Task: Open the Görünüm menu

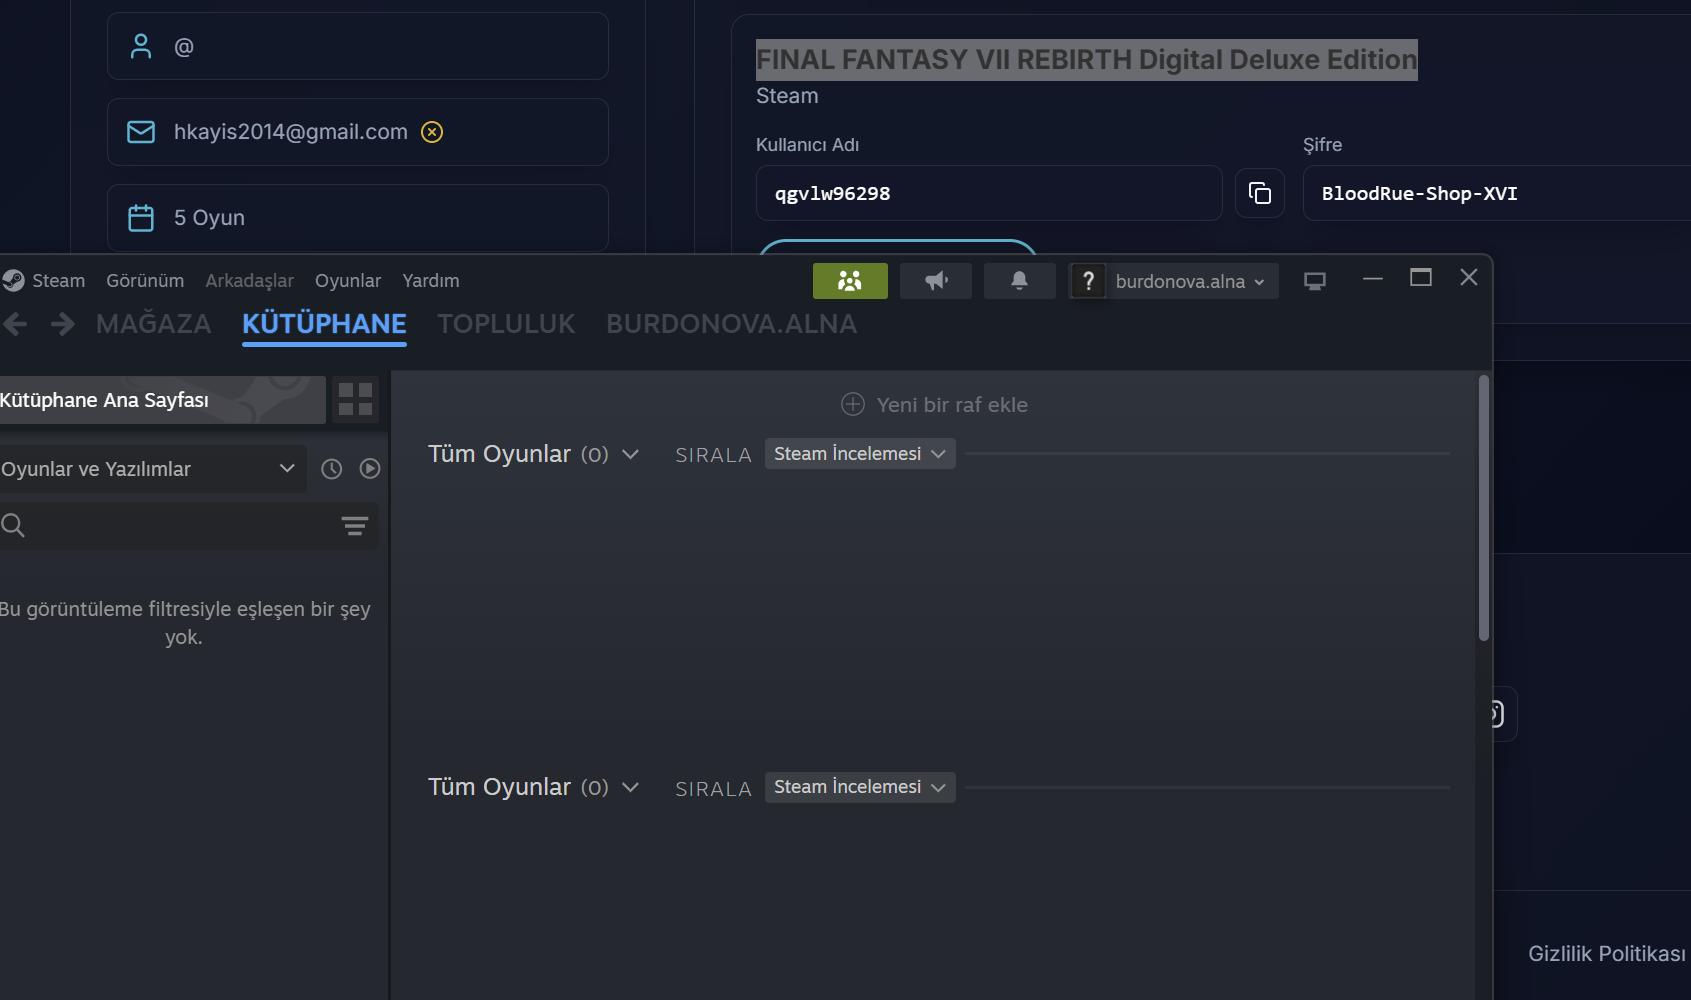Action: [145, 281]
